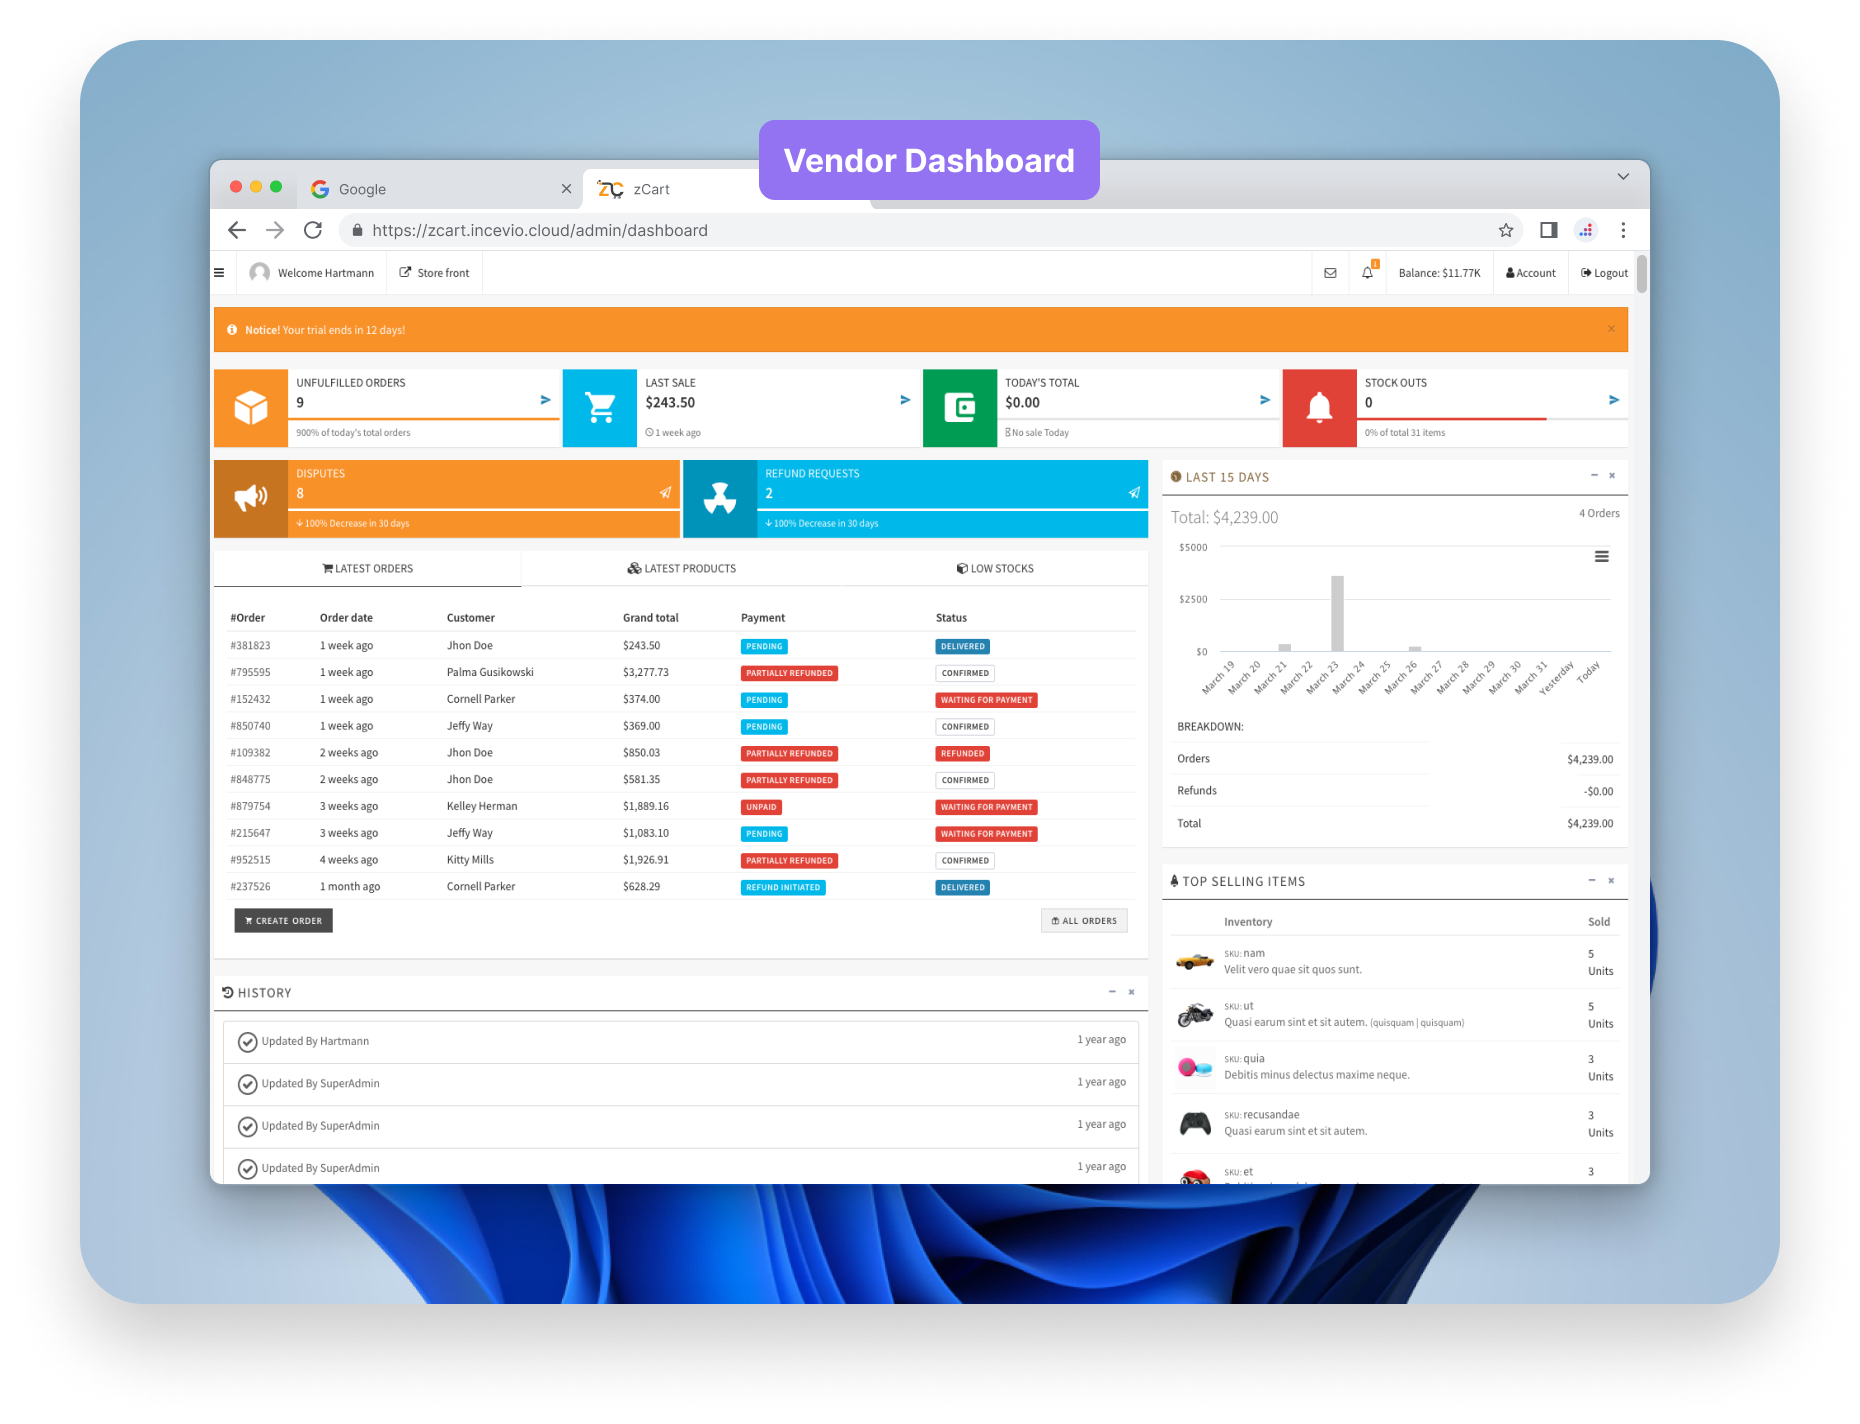1860x1424 pixels.
Task: Collapse the Last 15 Days panel
Action: pos(1594,476)
